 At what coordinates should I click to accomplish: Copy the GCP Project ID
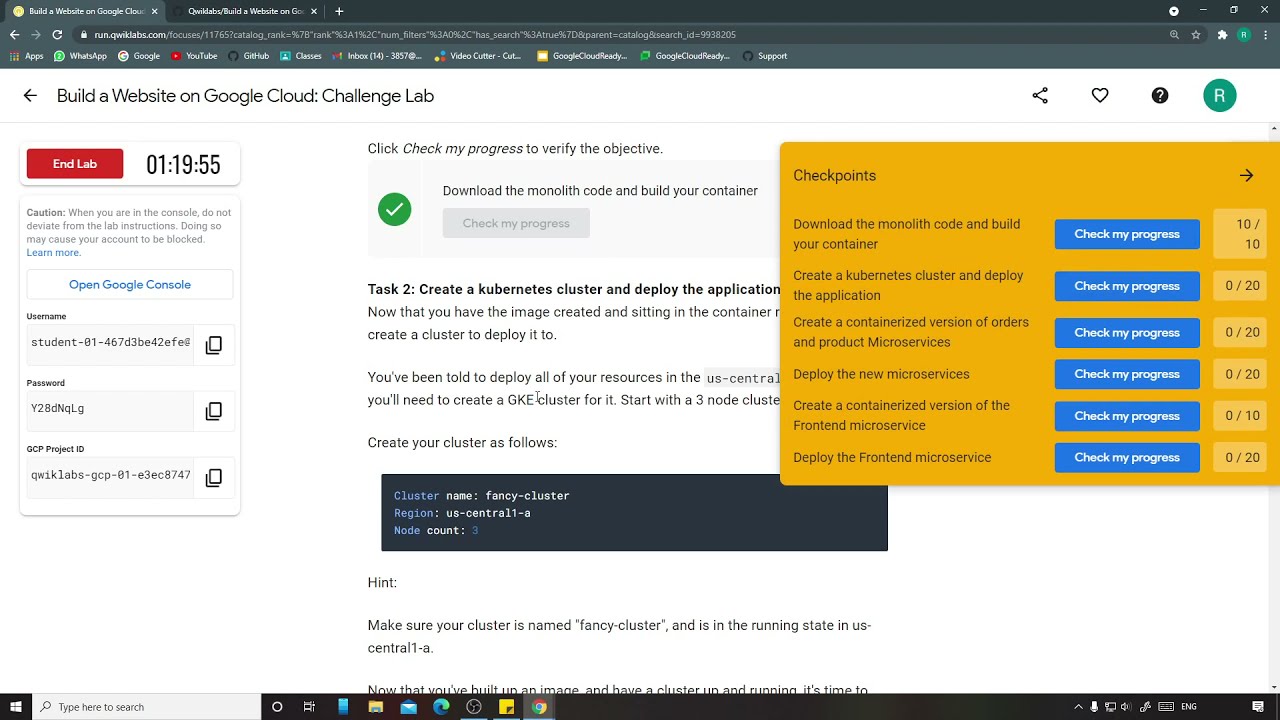tap(214, 478)
